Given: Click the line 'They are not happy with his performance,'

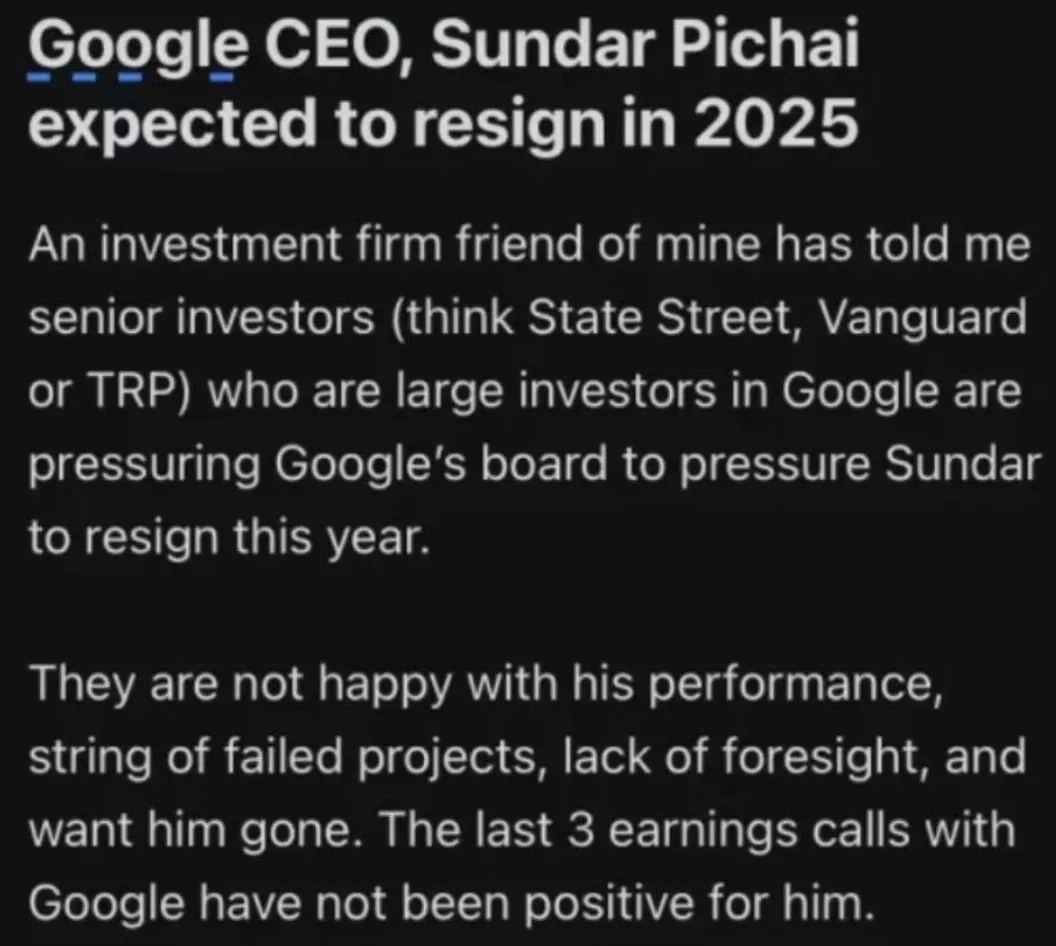Looking at the screenshot, I should (x=486, y=684).
